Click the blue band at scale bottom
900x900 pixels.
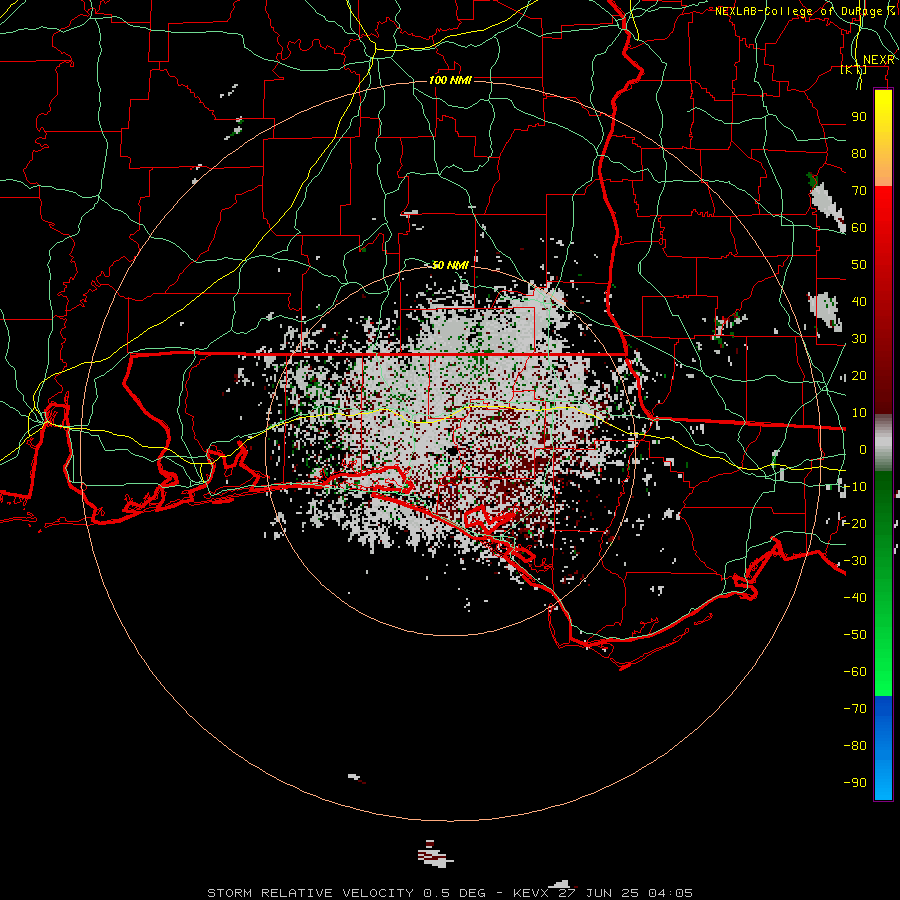point(883,747)
